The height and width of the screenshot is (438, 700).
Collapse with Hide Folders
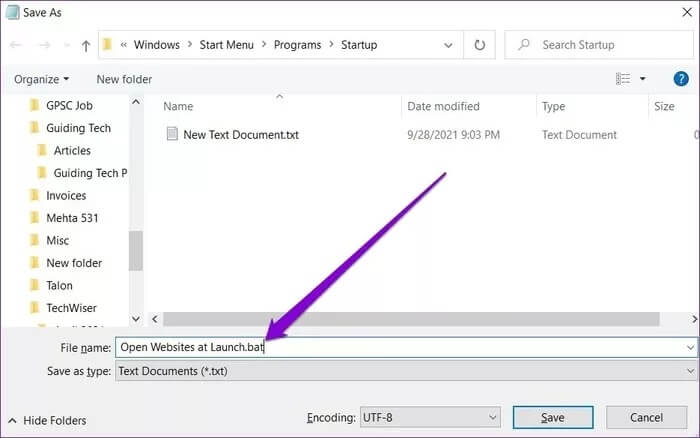pos(47,421)
